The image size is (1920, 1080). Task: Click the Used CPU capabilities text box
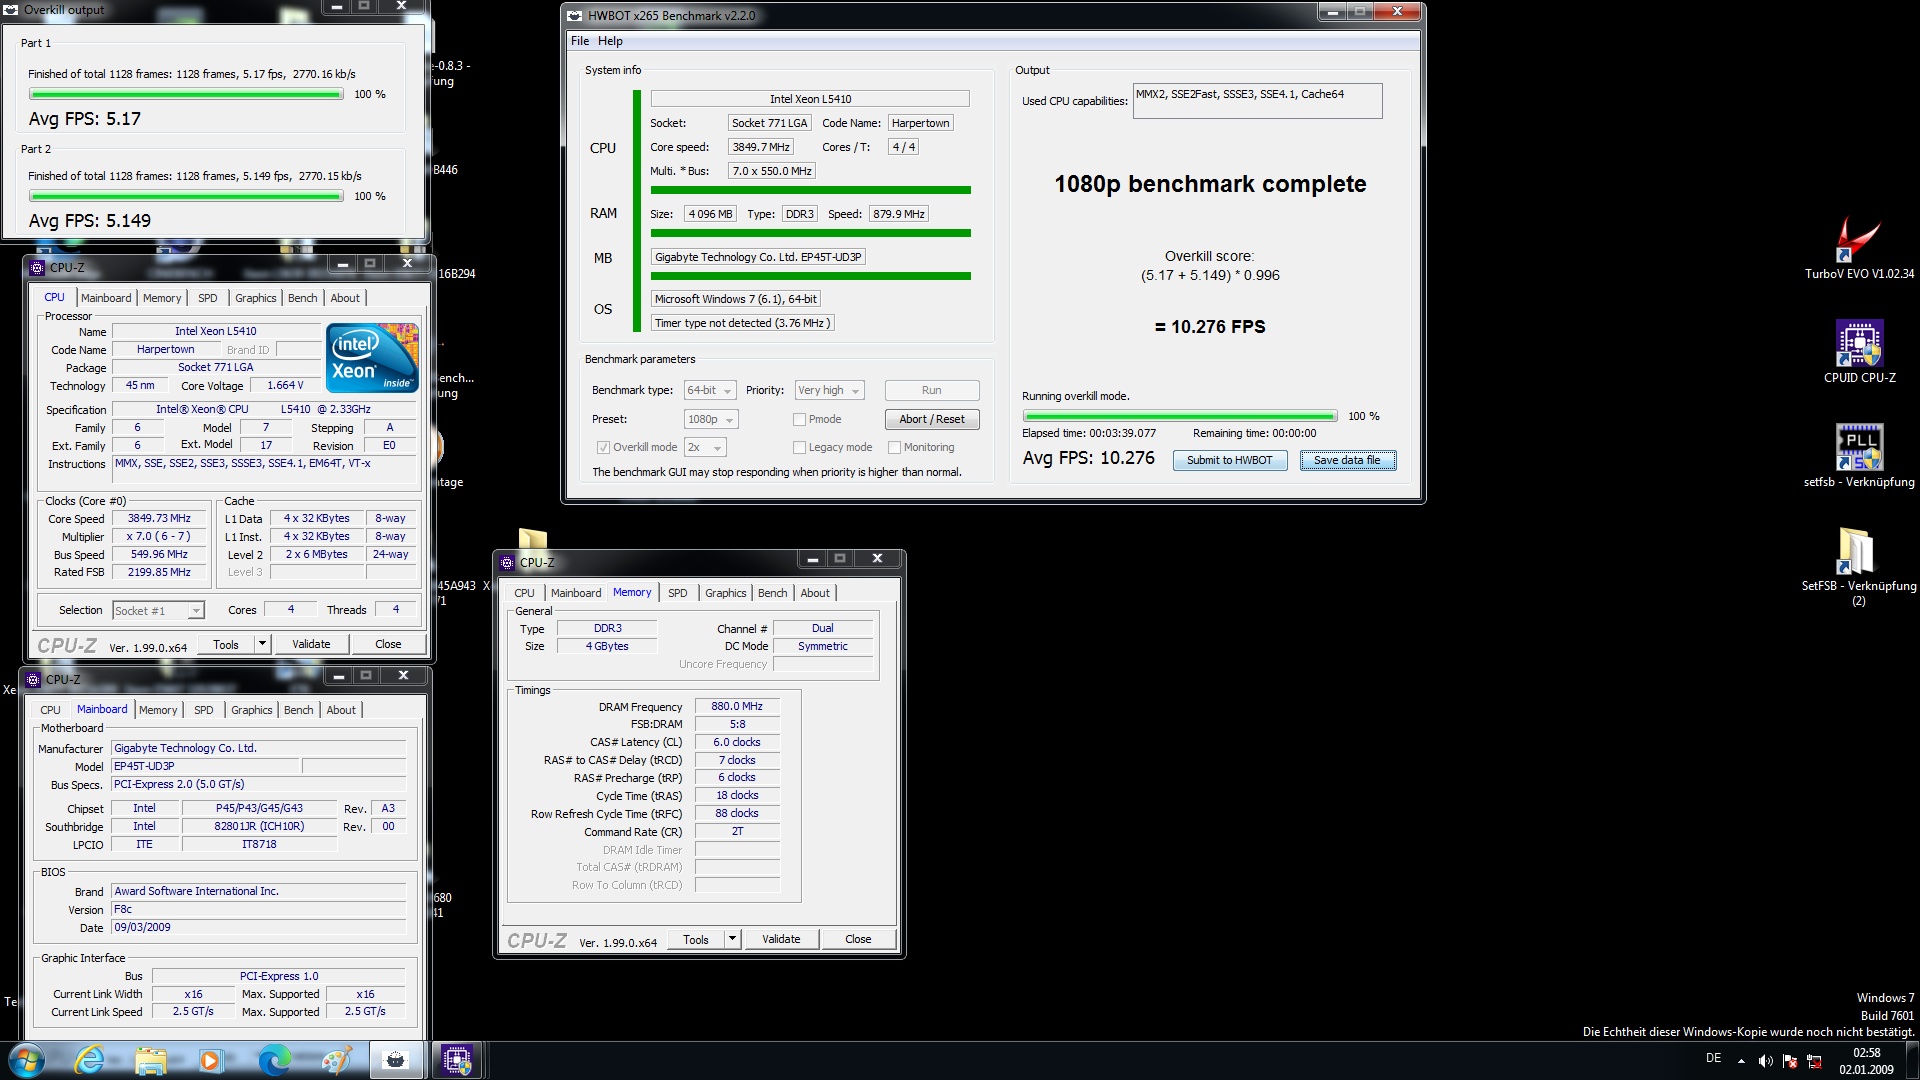tap(1257, 101)
